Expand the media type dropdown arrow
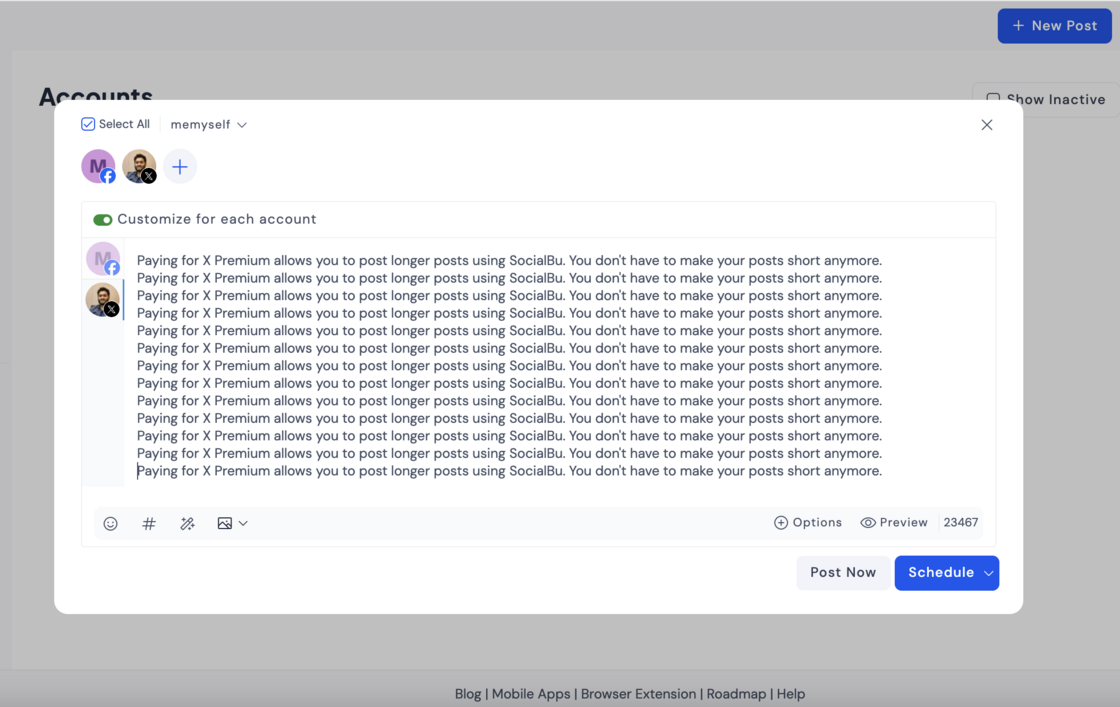Viewport: 1120px width, 707px height. (x=243, y=523)
